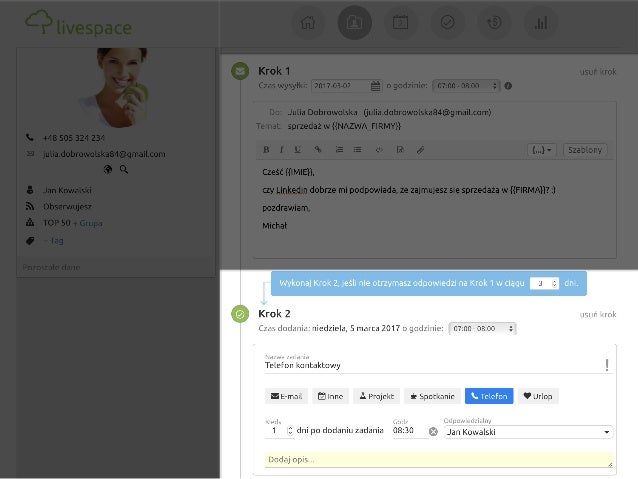Open the tasks checkmark icon in top navigation
The height and width of the screenshot is (479, 638).
447,22
